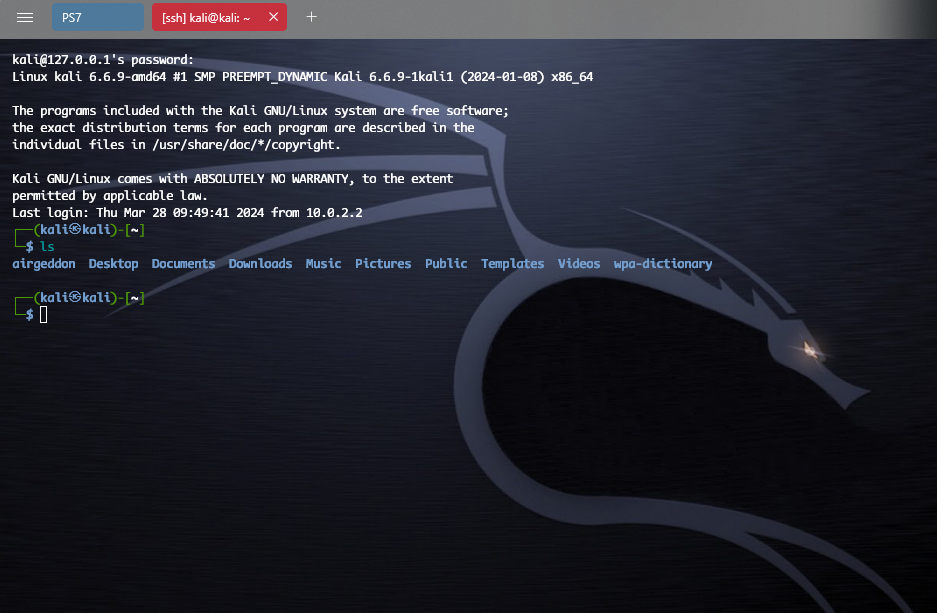This screenshot has height=613, width=937.
Task: Click the Linux kali kernel version line
Action: tap(302, 76)
